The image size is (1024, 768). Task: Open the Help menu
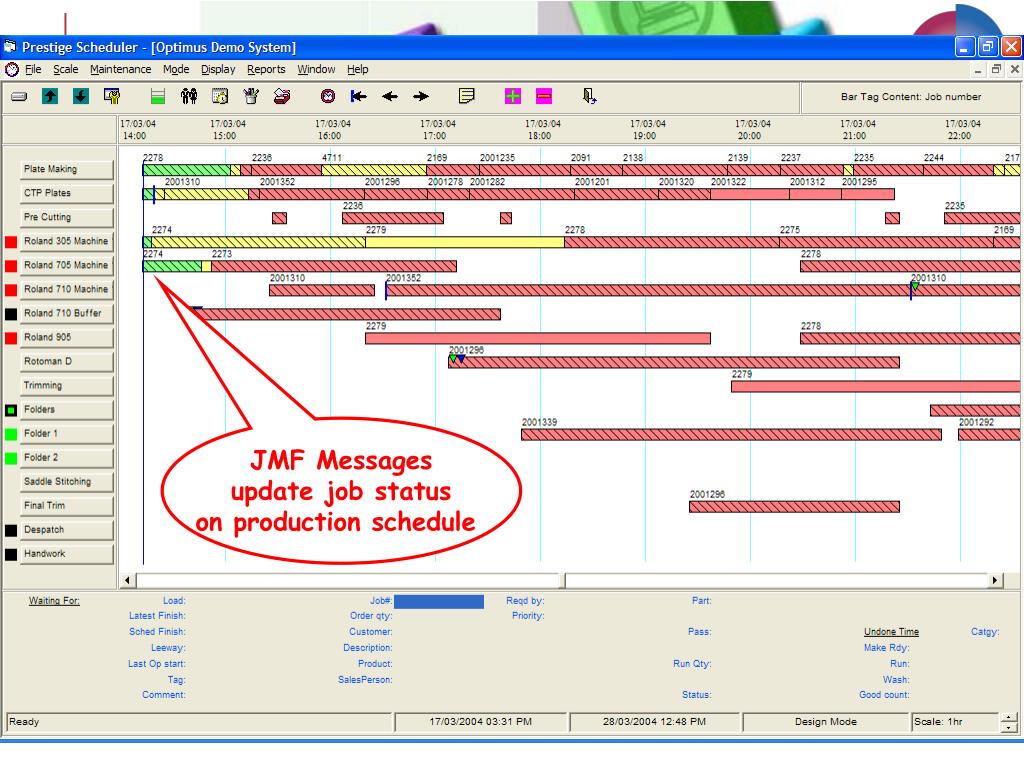tap(357, 69)
